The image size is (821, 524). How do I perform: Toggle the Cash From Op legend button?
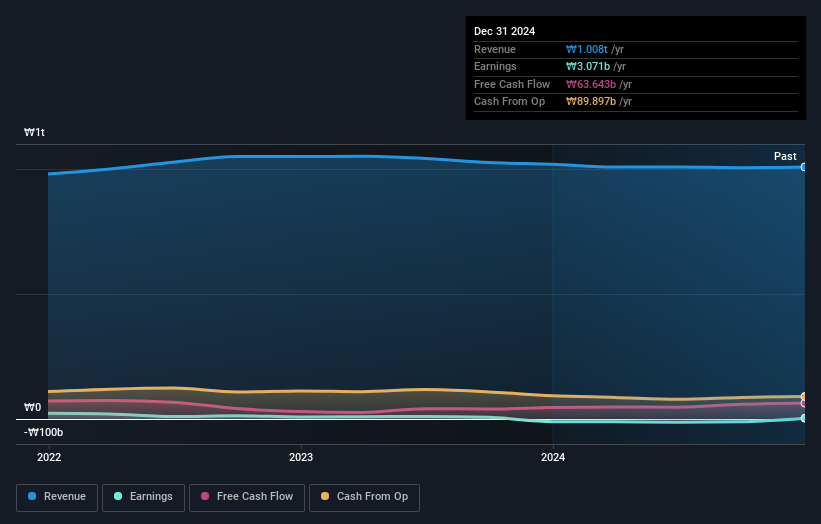point(364,497)
